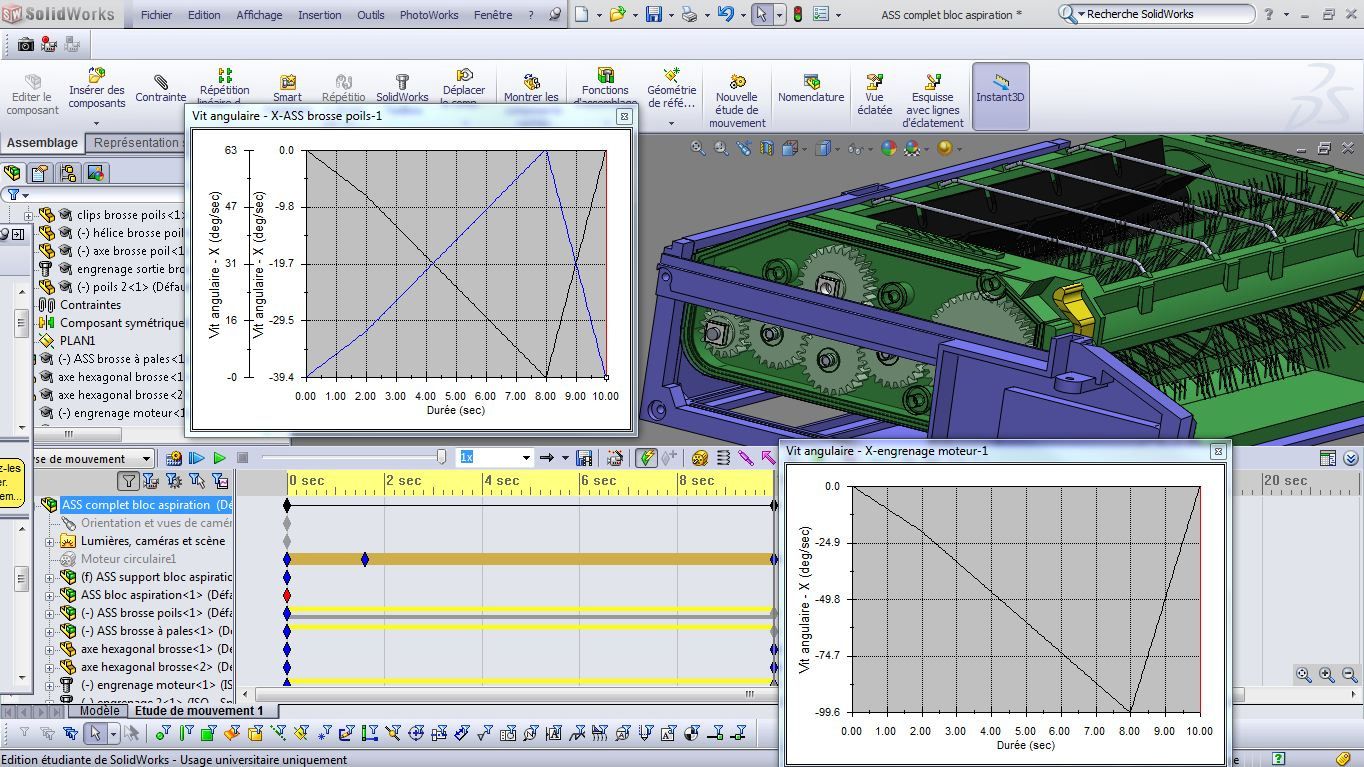Viewport: 1364px width, 767px height.
Task: Open the Géométrie de référence dropdown arrow
Action: (671, 124)
